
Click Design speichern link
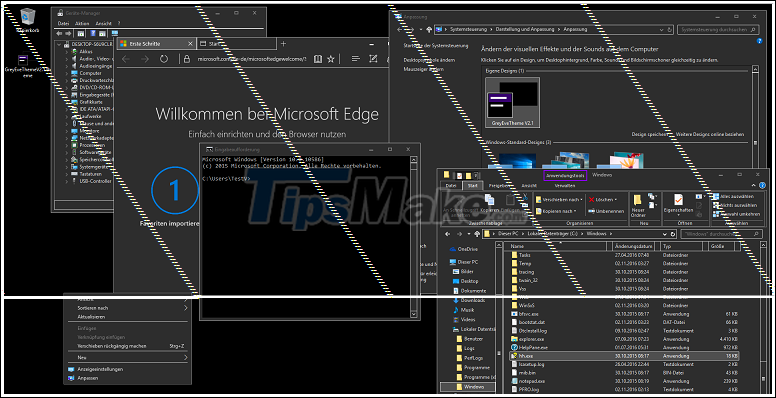pyautogui.click(x=650, y=135)
